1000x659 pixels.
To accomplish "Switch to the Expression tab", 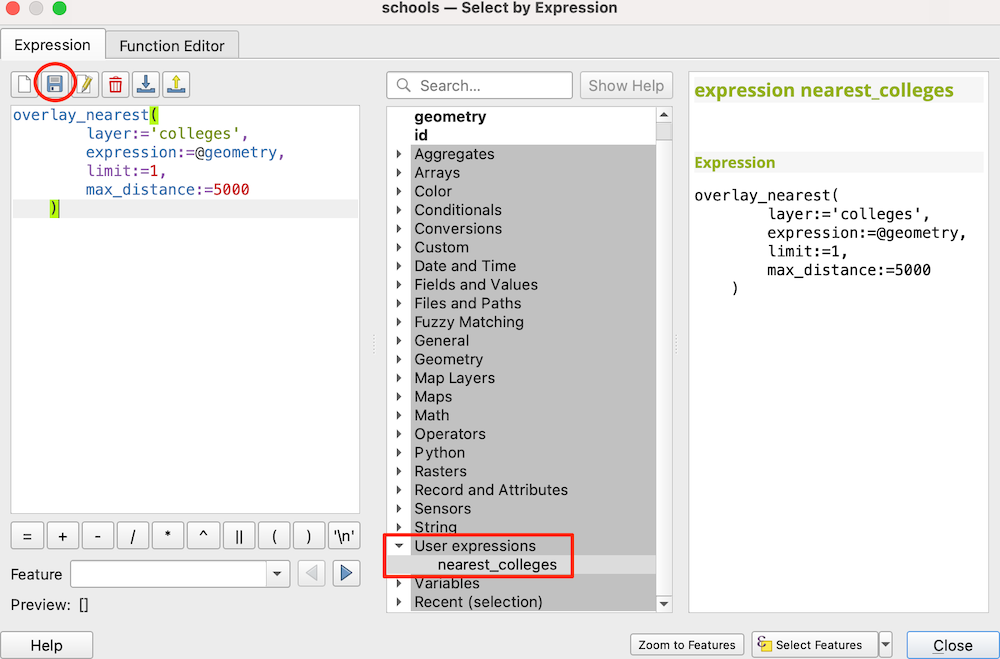I will (x=52, y=45).
